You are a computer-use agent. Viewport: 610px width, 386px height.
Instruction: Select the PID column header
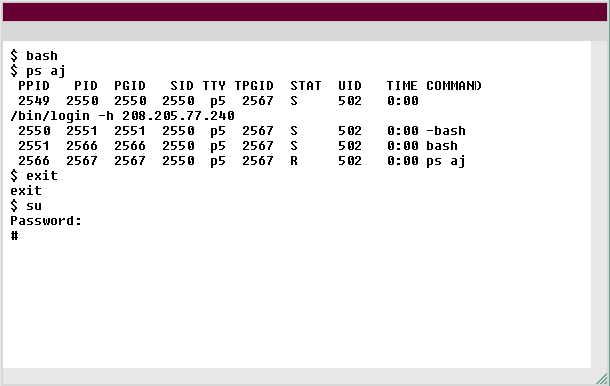(x=86, y=86)
